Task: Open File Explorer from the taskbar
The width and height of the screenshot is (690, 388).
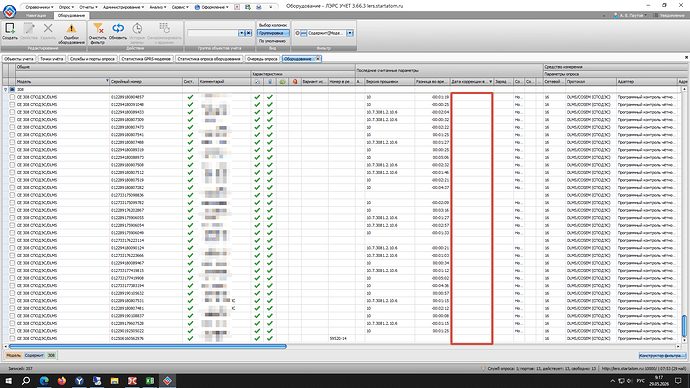Action: click(x=114, y=381)
